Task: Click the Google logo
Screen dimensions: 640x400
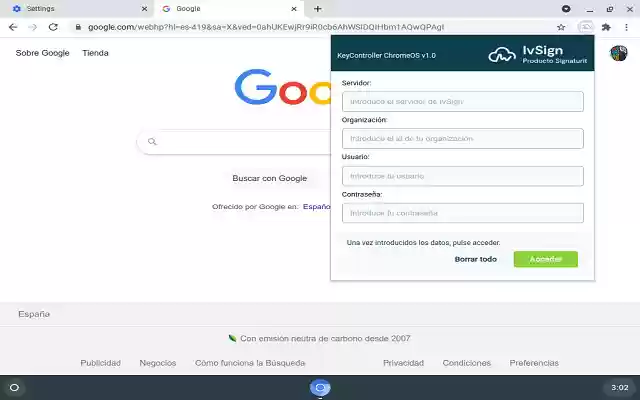Action: (282, 87)
